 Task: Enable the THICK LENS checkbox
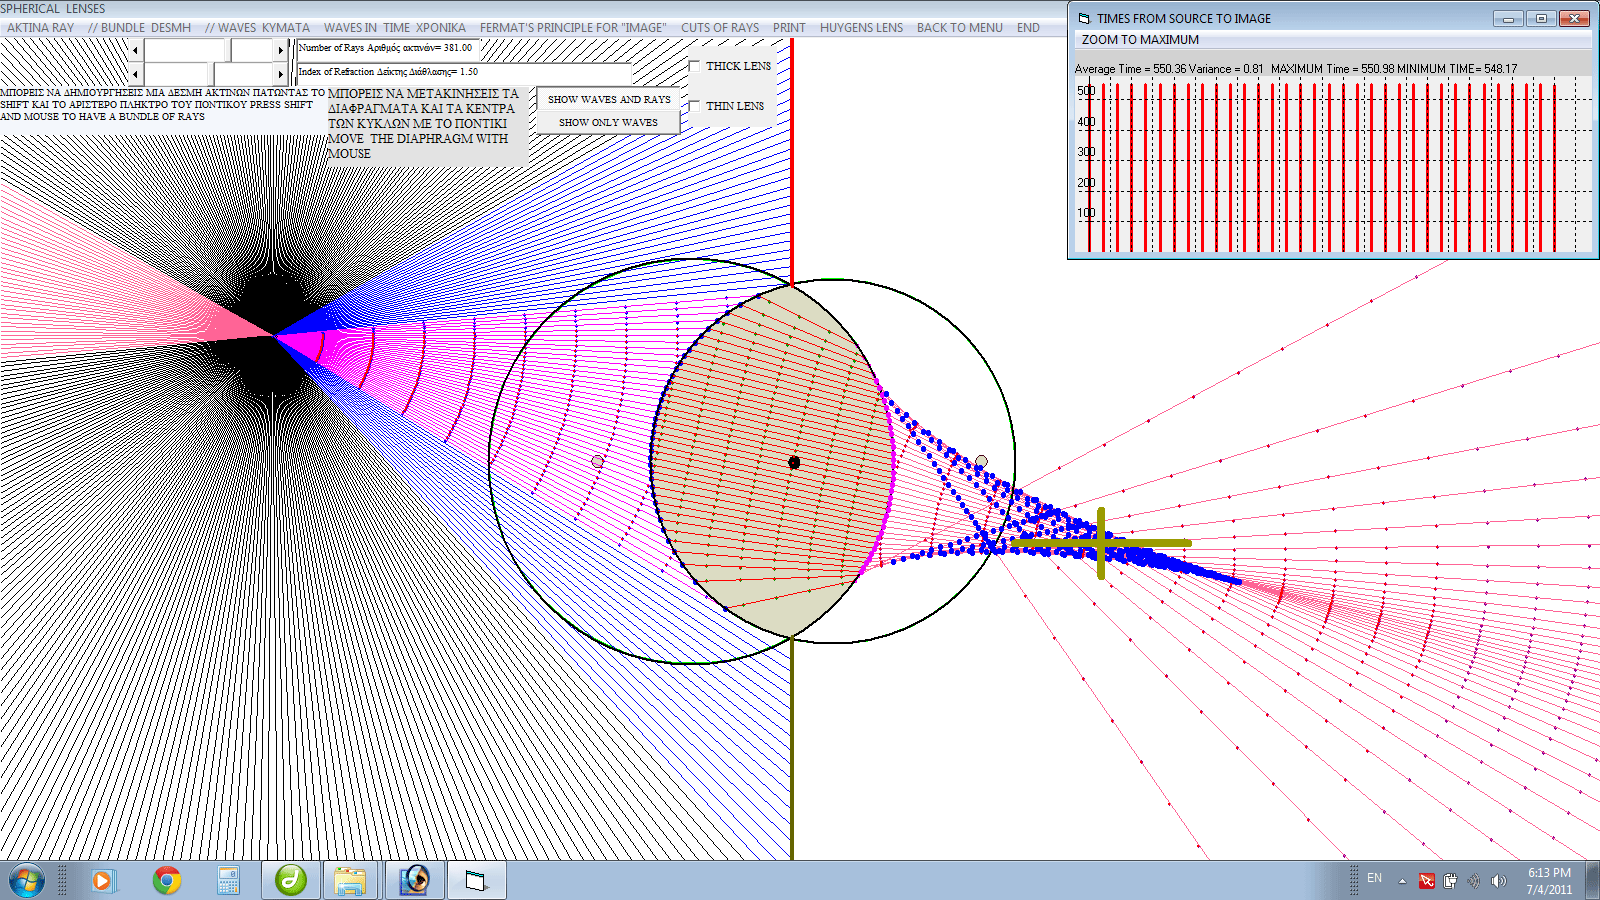(x=694, y=66)
